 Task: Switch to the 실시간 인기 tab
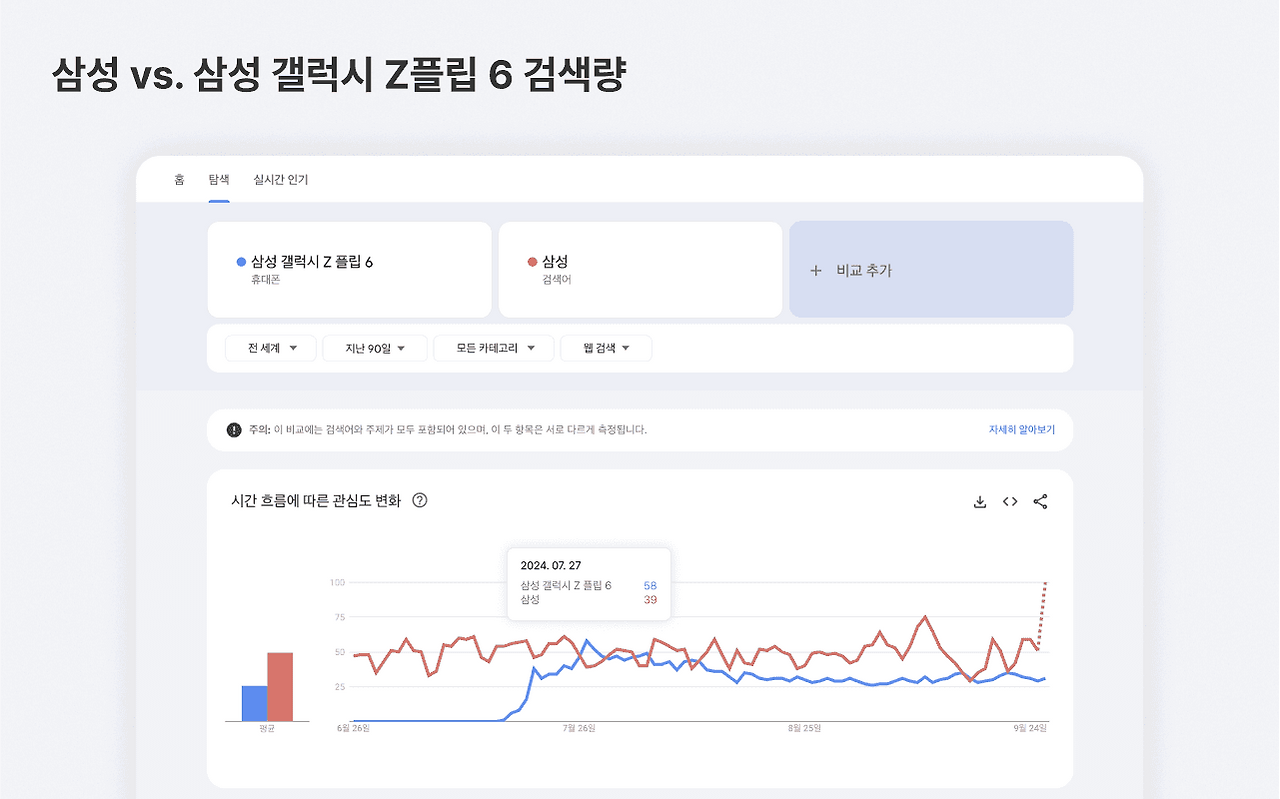281,180
